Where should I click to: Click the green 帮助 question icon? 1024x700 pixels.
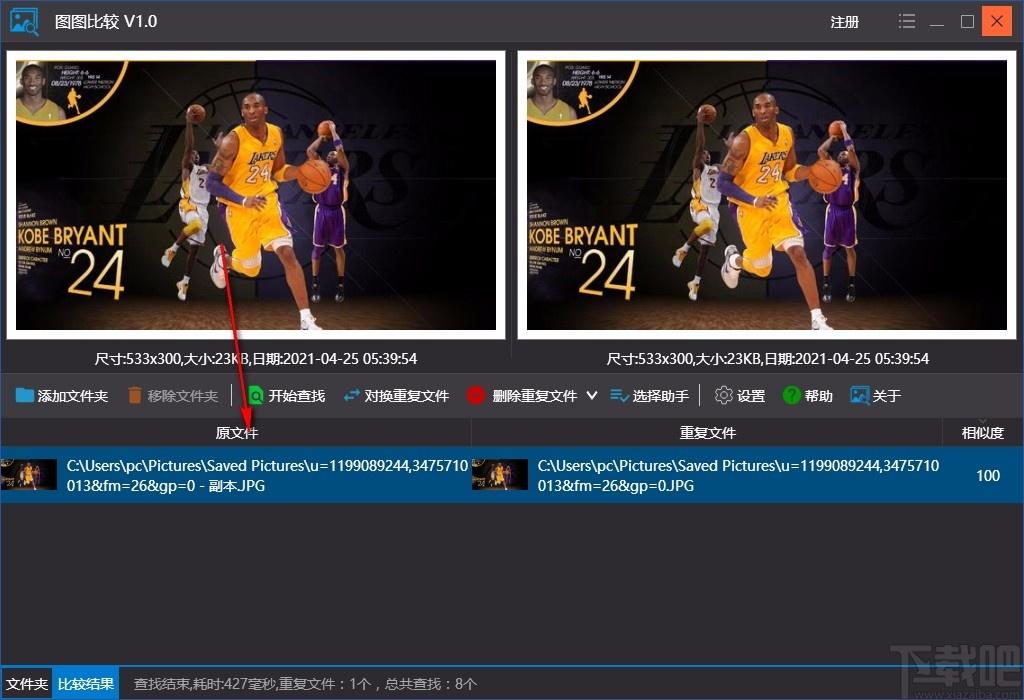(792, 395)
